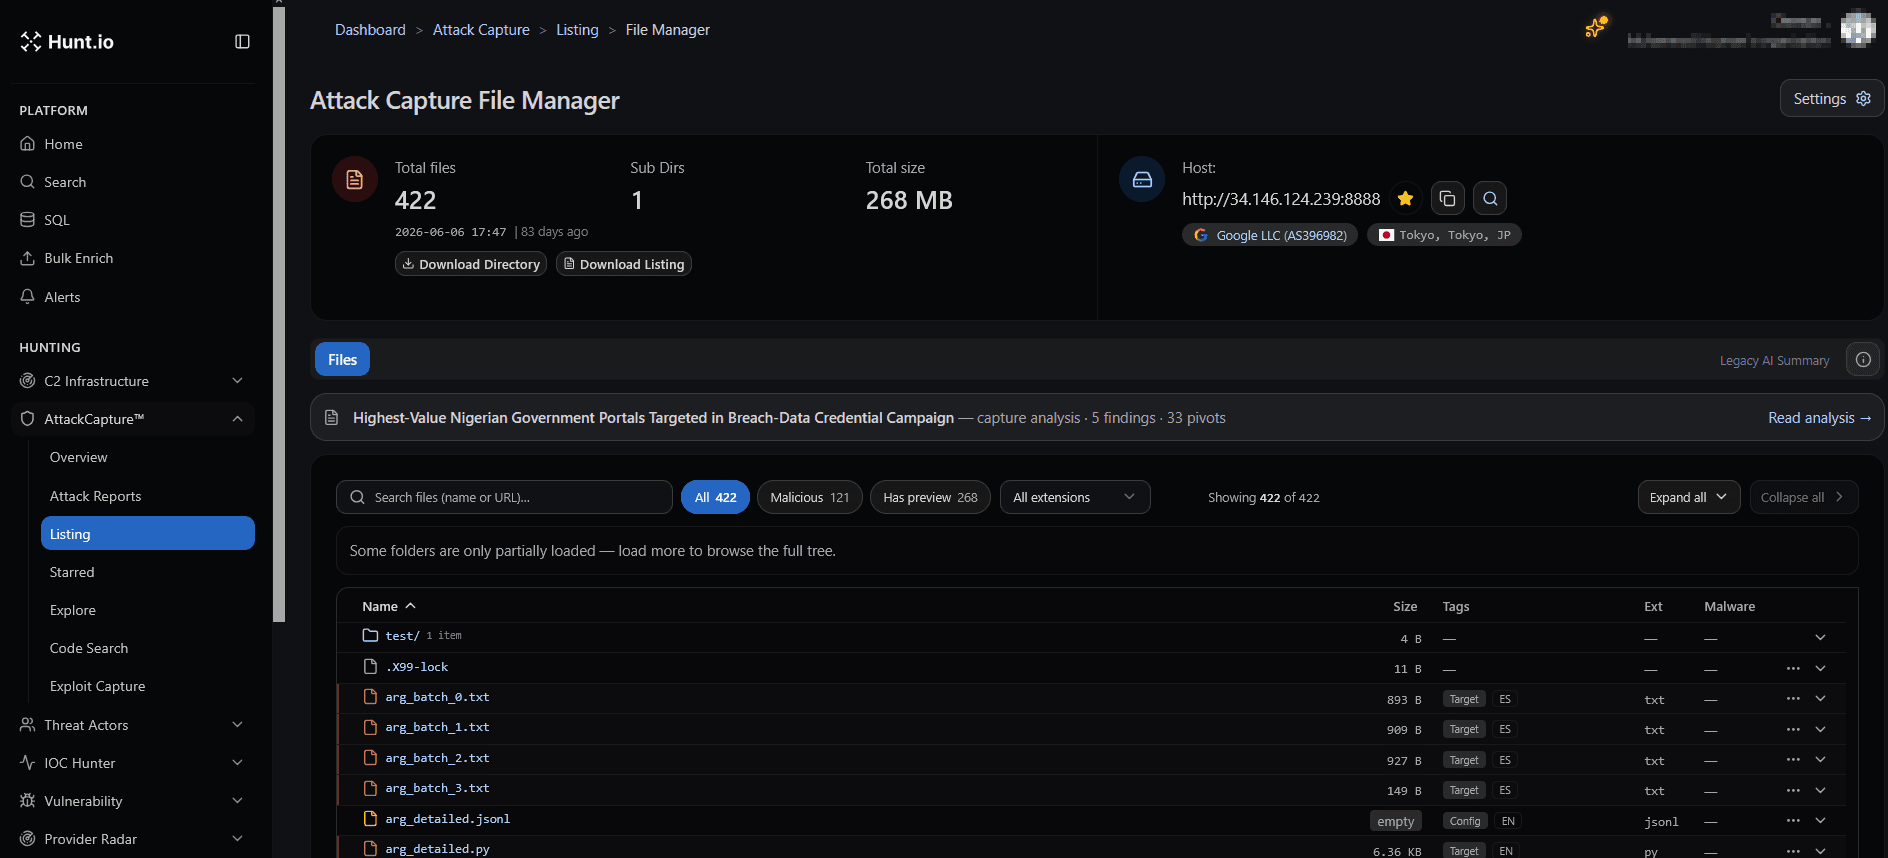Open more options for arg_batch_2.txt
Image resolution: width=1888 pixels, height=858 pixels.
[x=1793, y=759]
